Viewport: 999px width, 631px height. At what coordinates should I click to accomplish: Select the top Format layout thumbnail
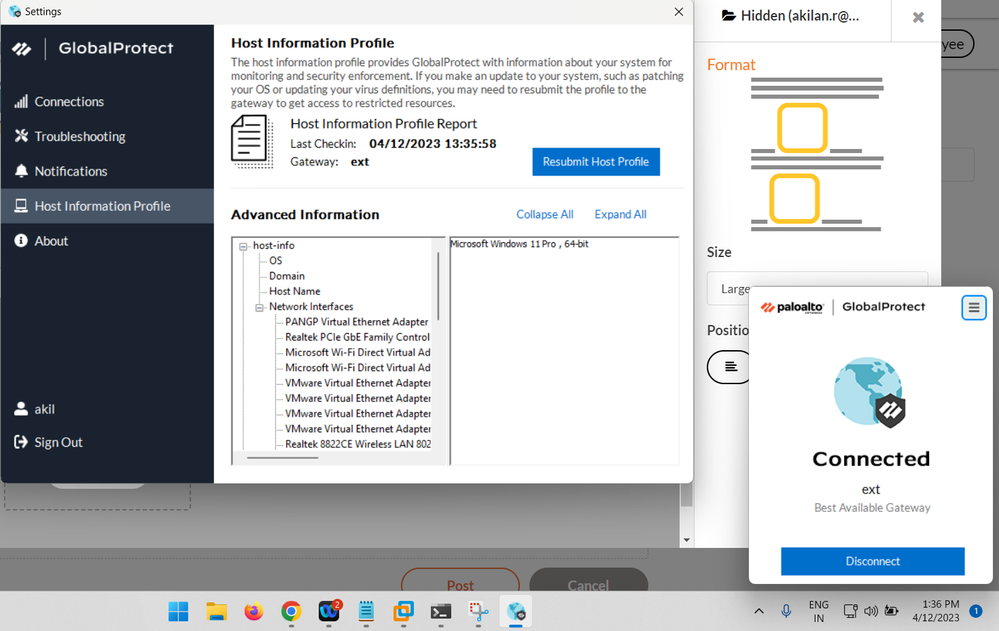801,127
